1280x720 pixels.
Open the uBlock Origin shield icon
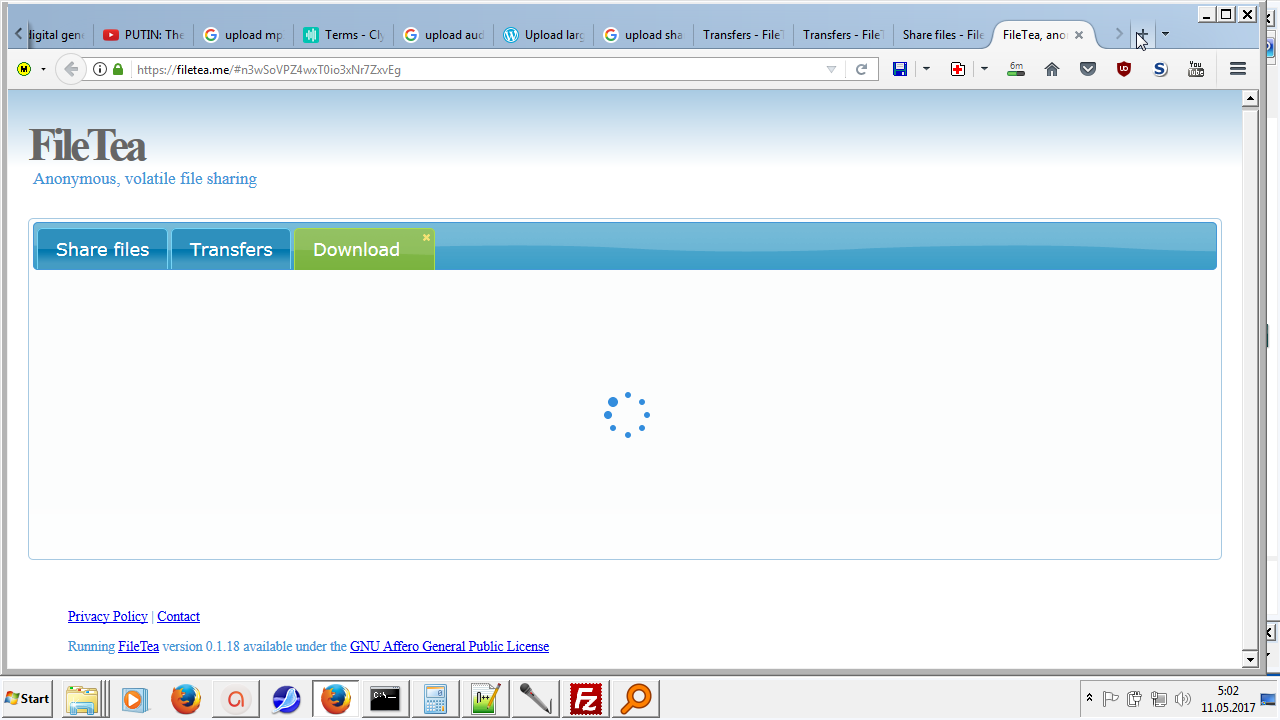[1124, 69]
